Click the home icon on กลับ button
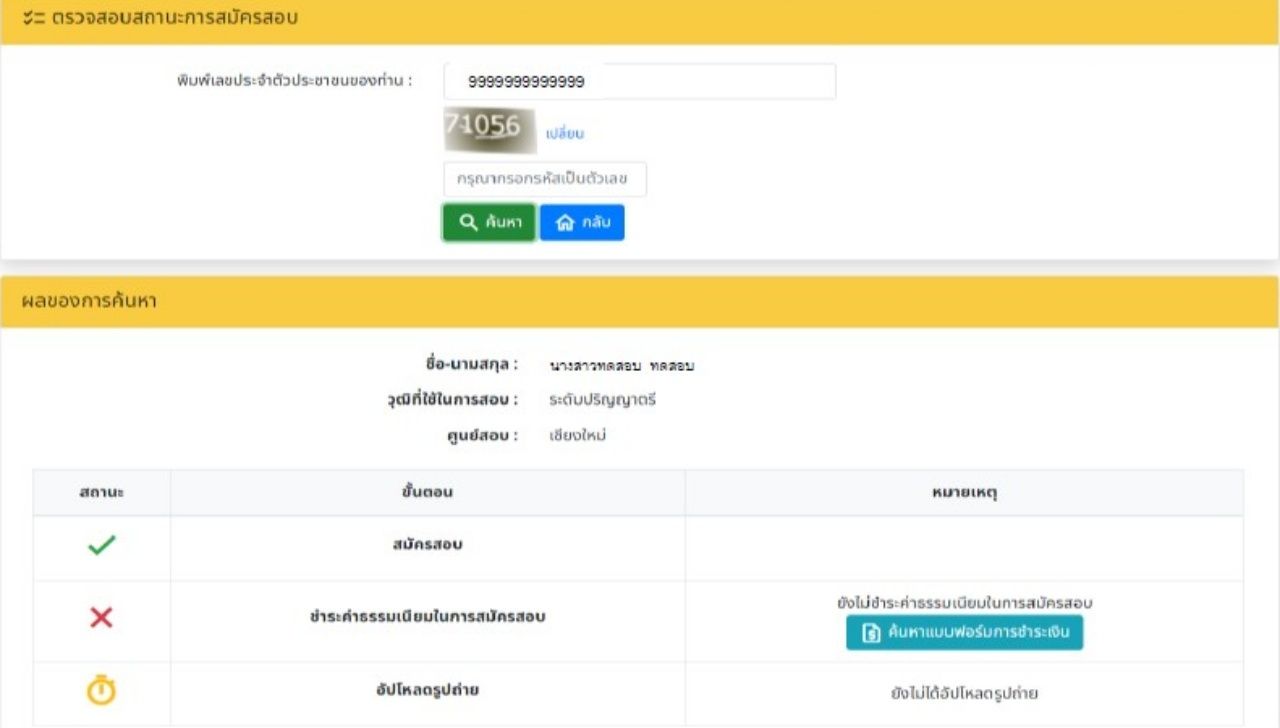 (x=565, y=223)
